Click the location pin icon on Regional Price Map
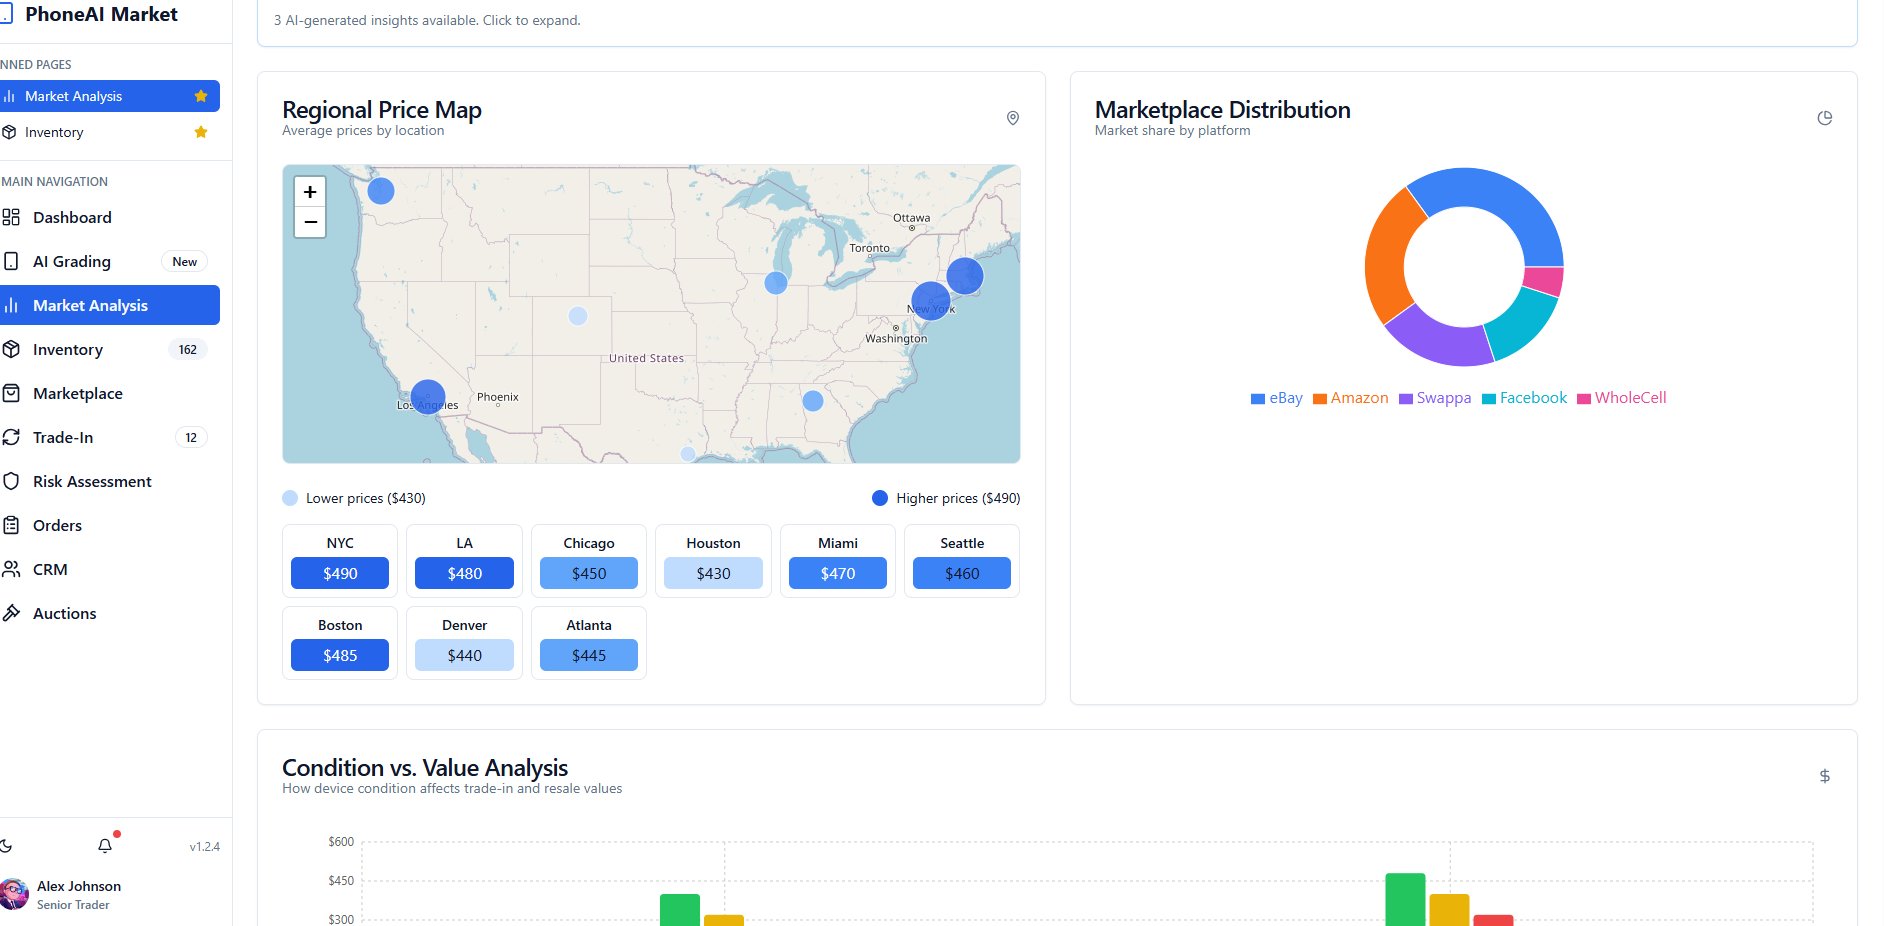The image size is (1884, 926). (1013, 118)
